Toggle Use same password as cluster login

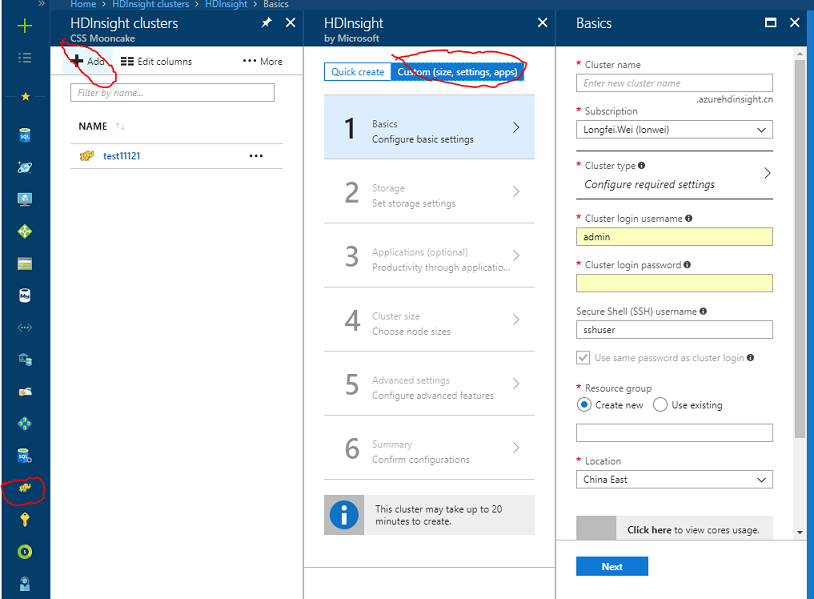583,357
